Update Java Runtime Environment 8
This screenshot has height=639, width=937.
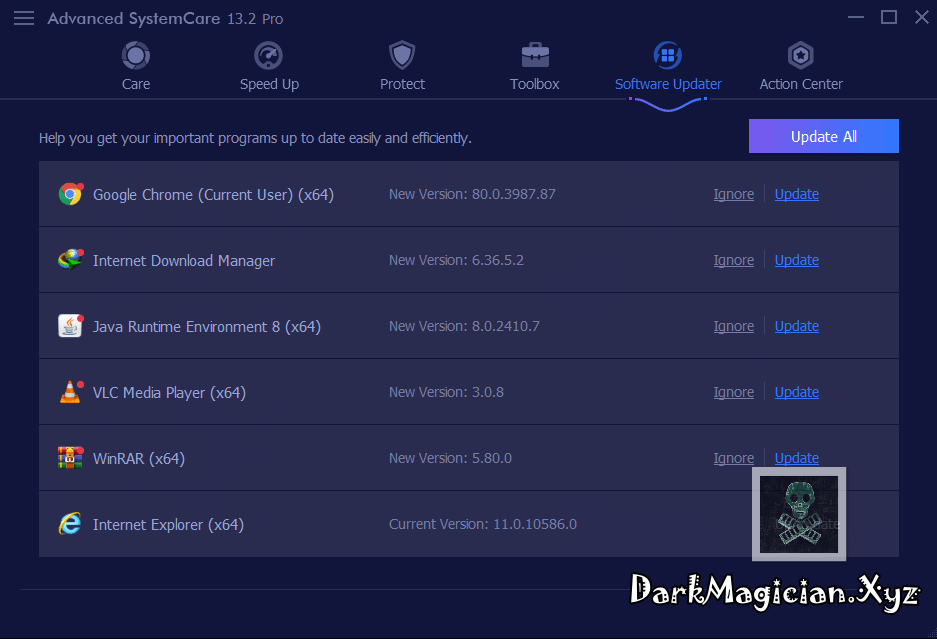[x=797, y=326]
